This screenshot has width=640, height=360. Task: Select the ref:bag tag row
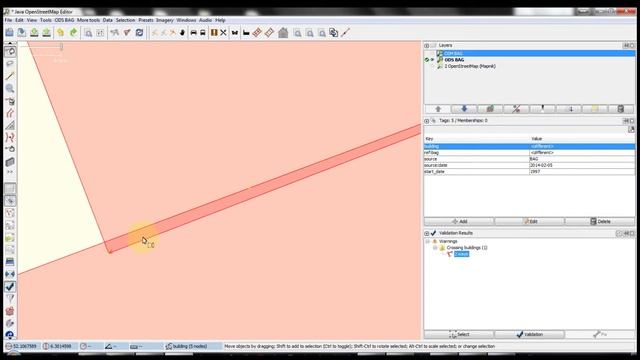click(x=529, y=153)
